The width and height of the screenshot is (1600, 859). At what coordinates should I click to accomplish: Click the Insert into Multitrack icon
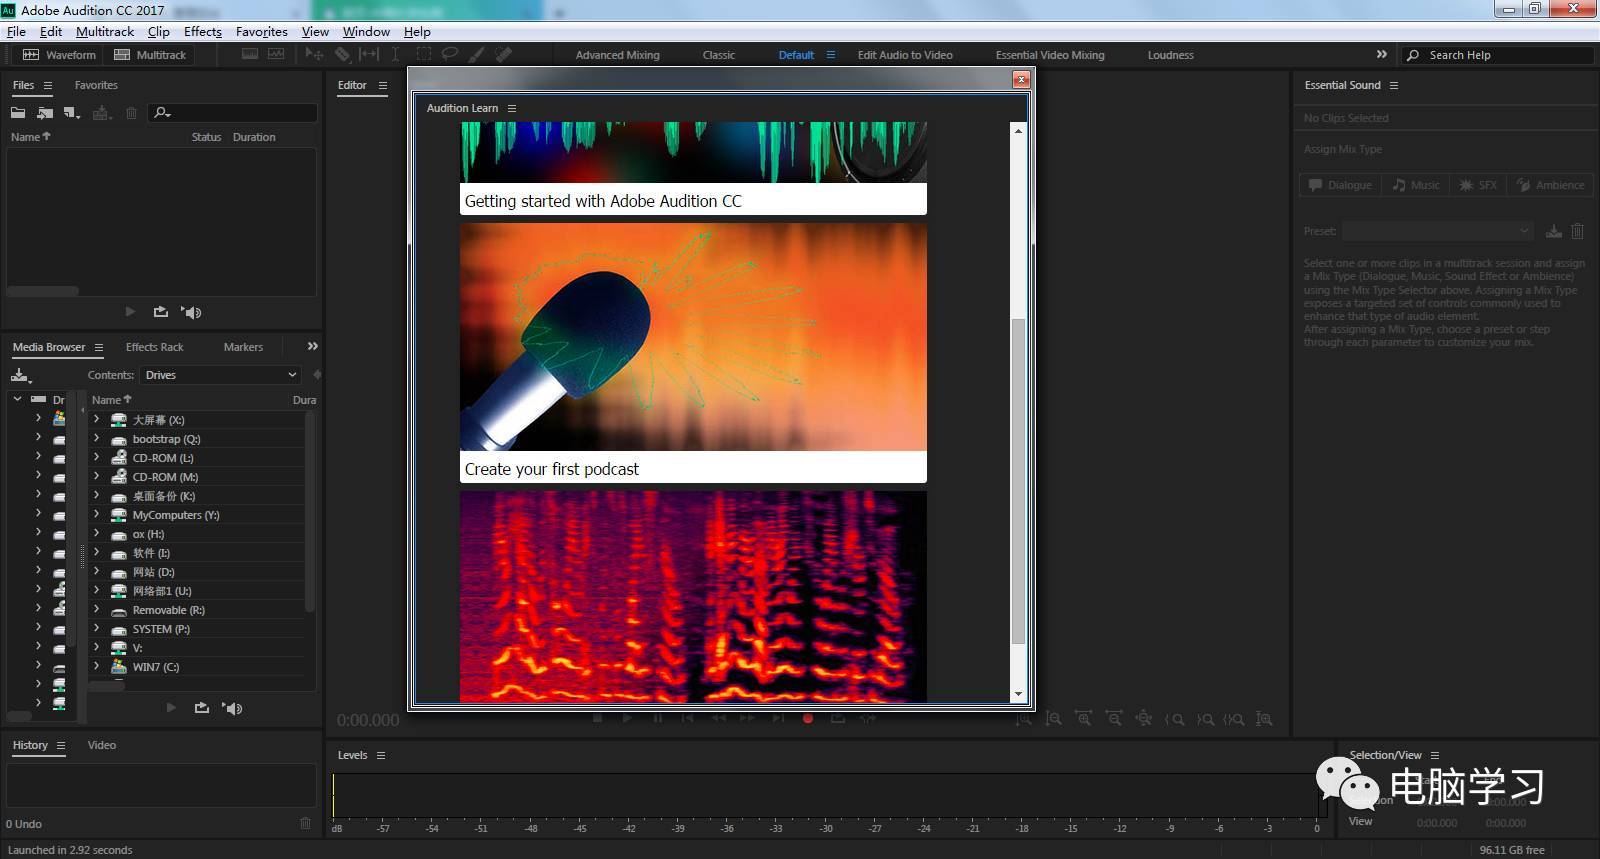click(x=101, y=113)
